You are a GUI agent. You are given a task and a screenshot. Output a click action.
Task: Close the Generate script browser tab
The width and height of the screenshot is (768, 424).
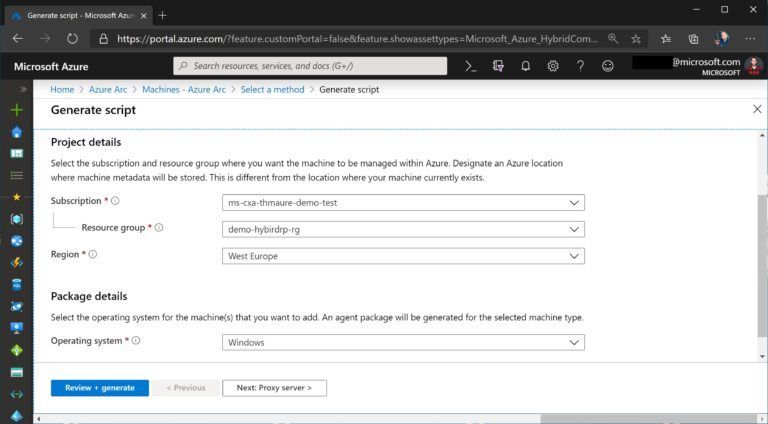click(144, 16)
